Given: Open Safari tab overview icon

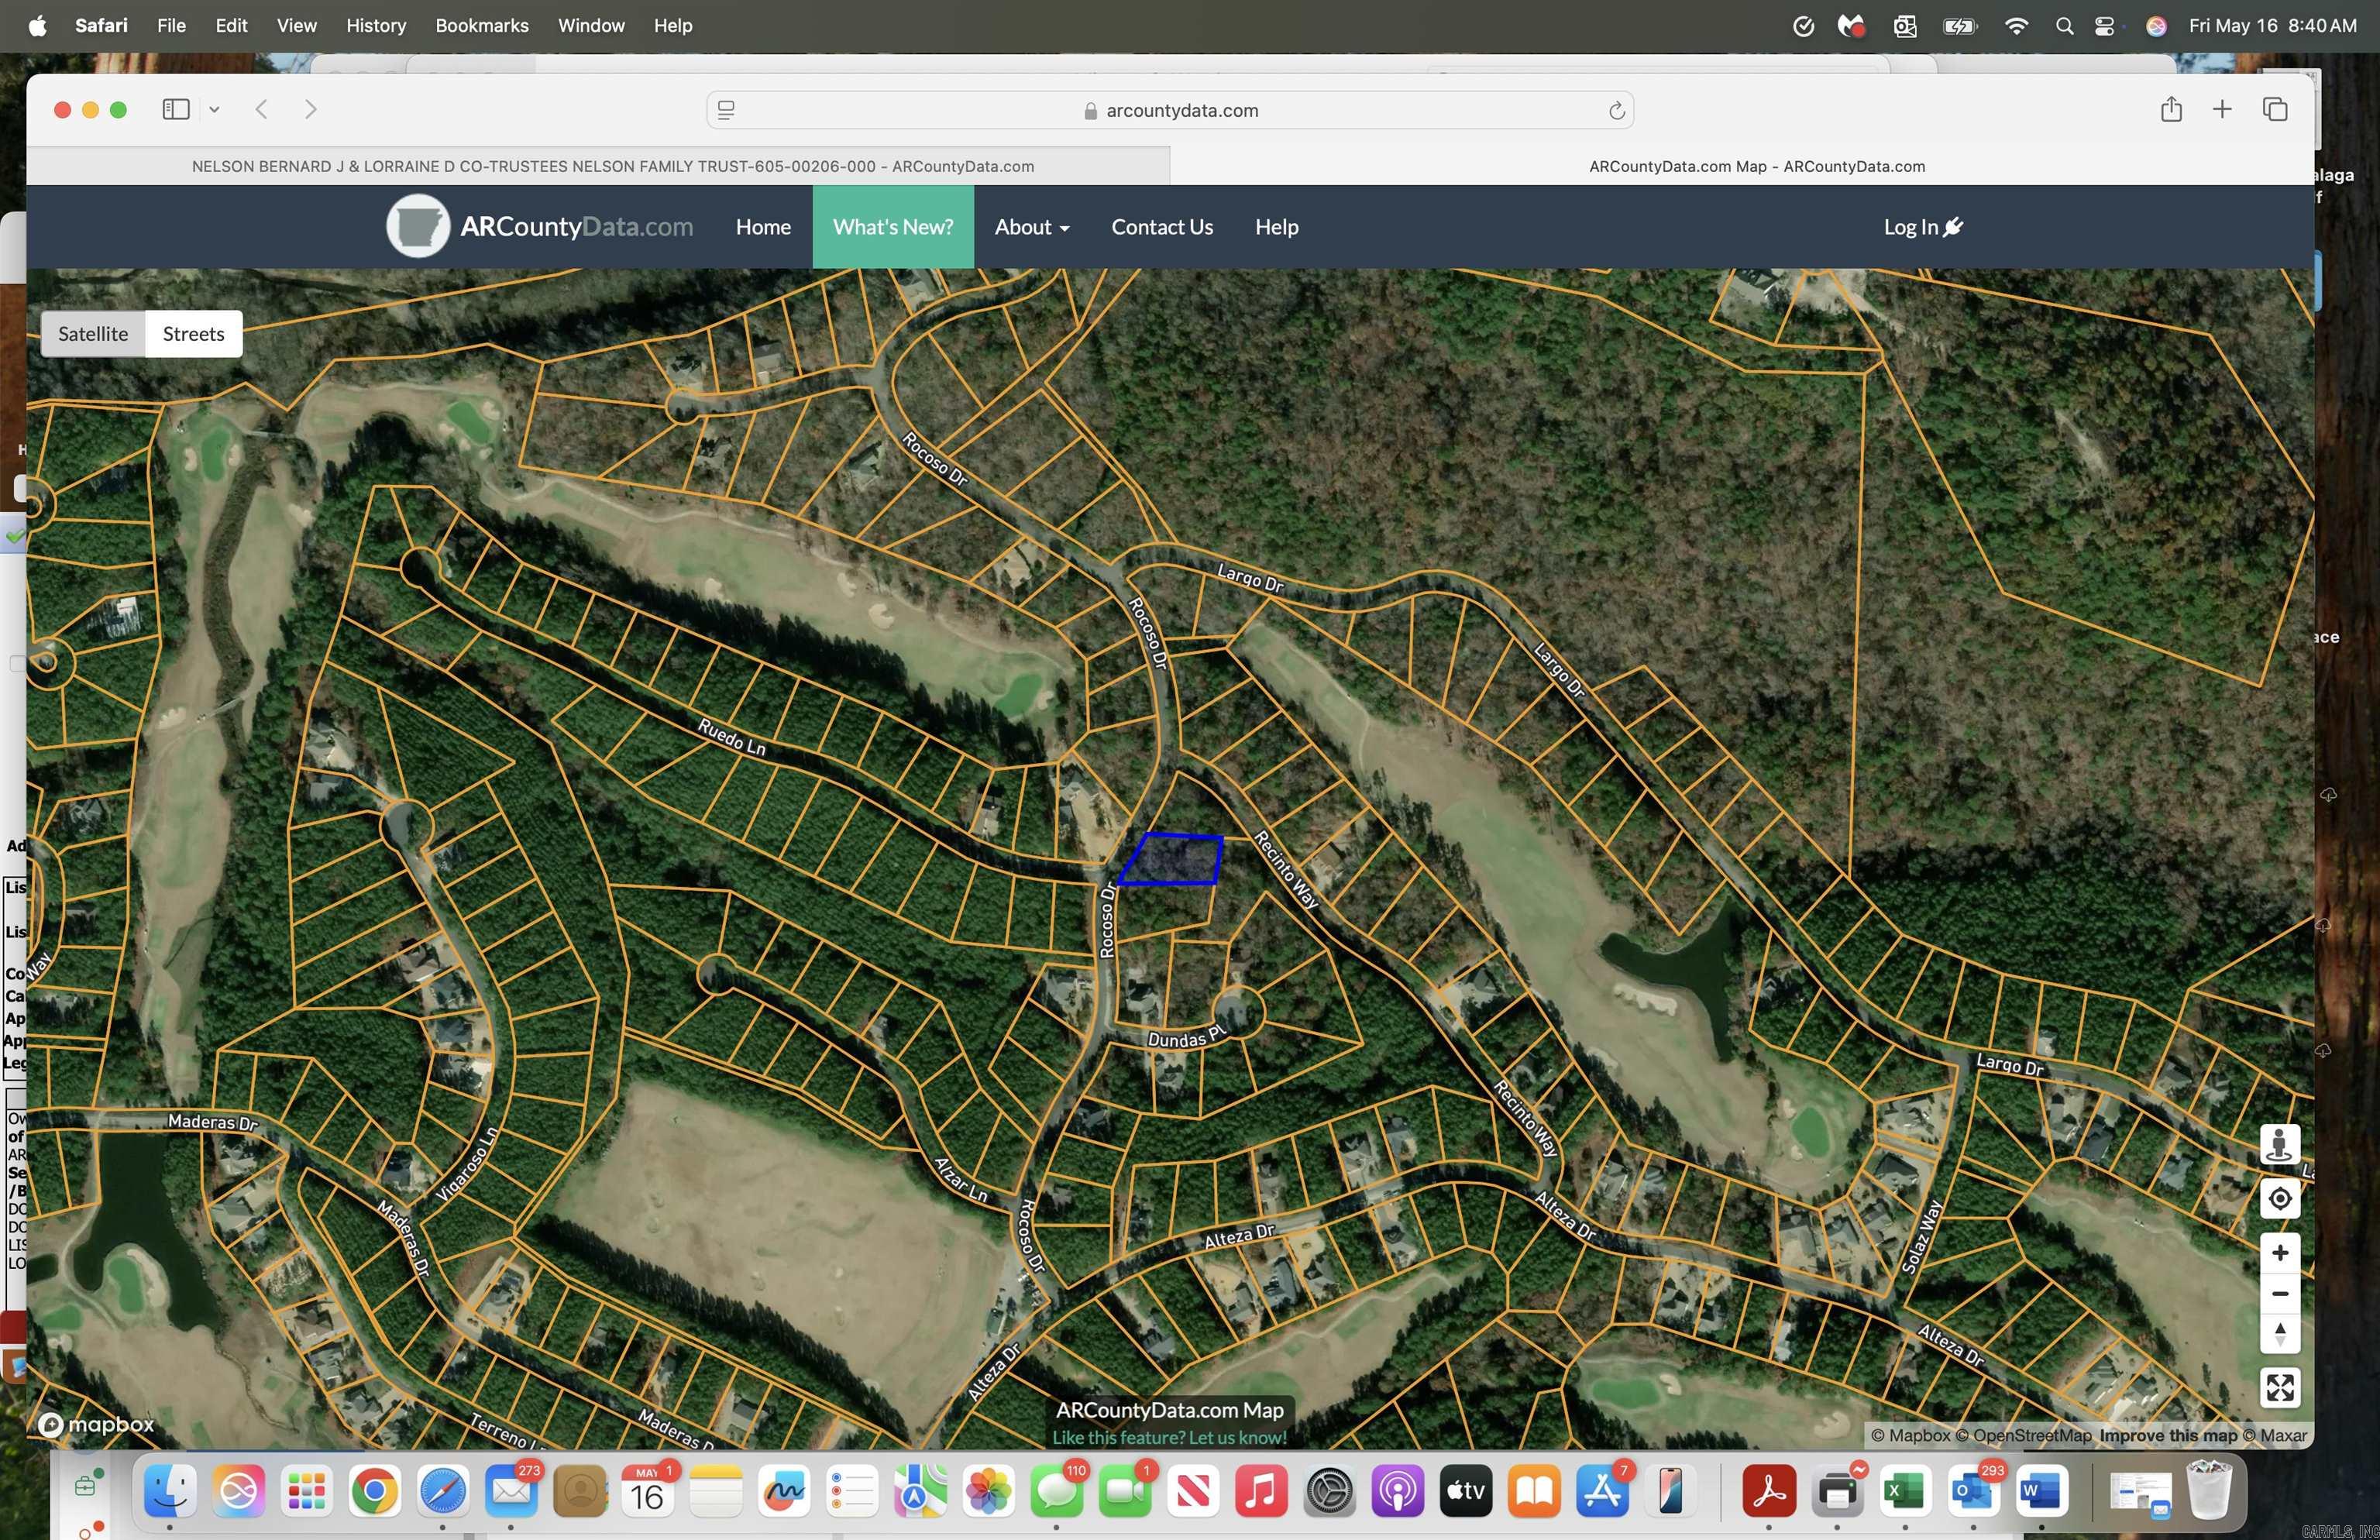Looking at the screenshot, I should pyautogui.click(x=2274, y=109).
